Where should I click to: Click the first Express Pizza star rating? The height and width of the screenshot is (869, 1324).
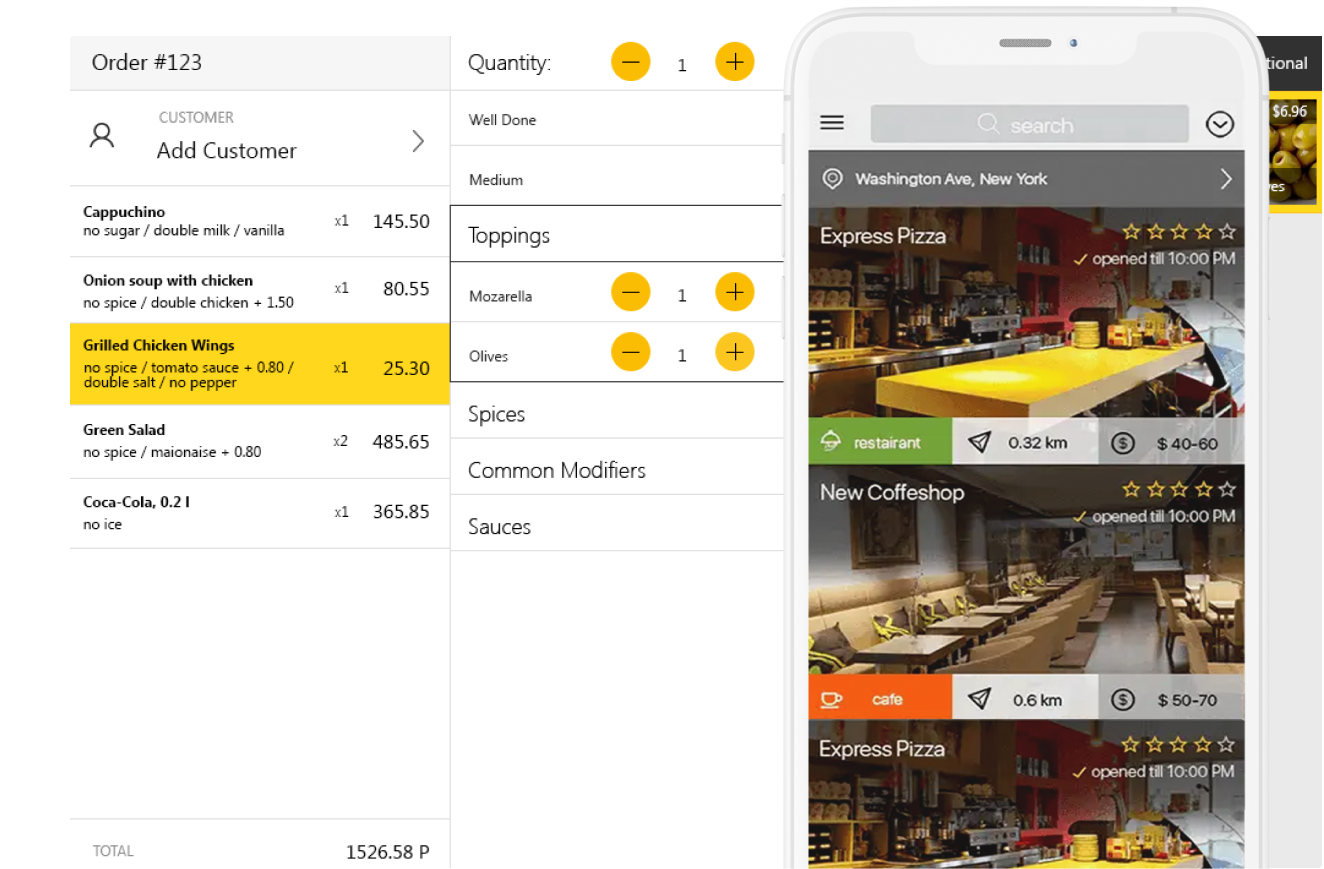point(1179,232)
